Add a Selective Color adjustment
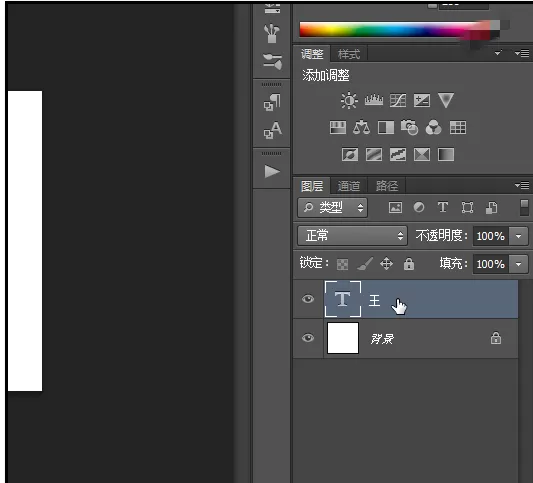This screenshot has width=533, height=483. [422, 155]
